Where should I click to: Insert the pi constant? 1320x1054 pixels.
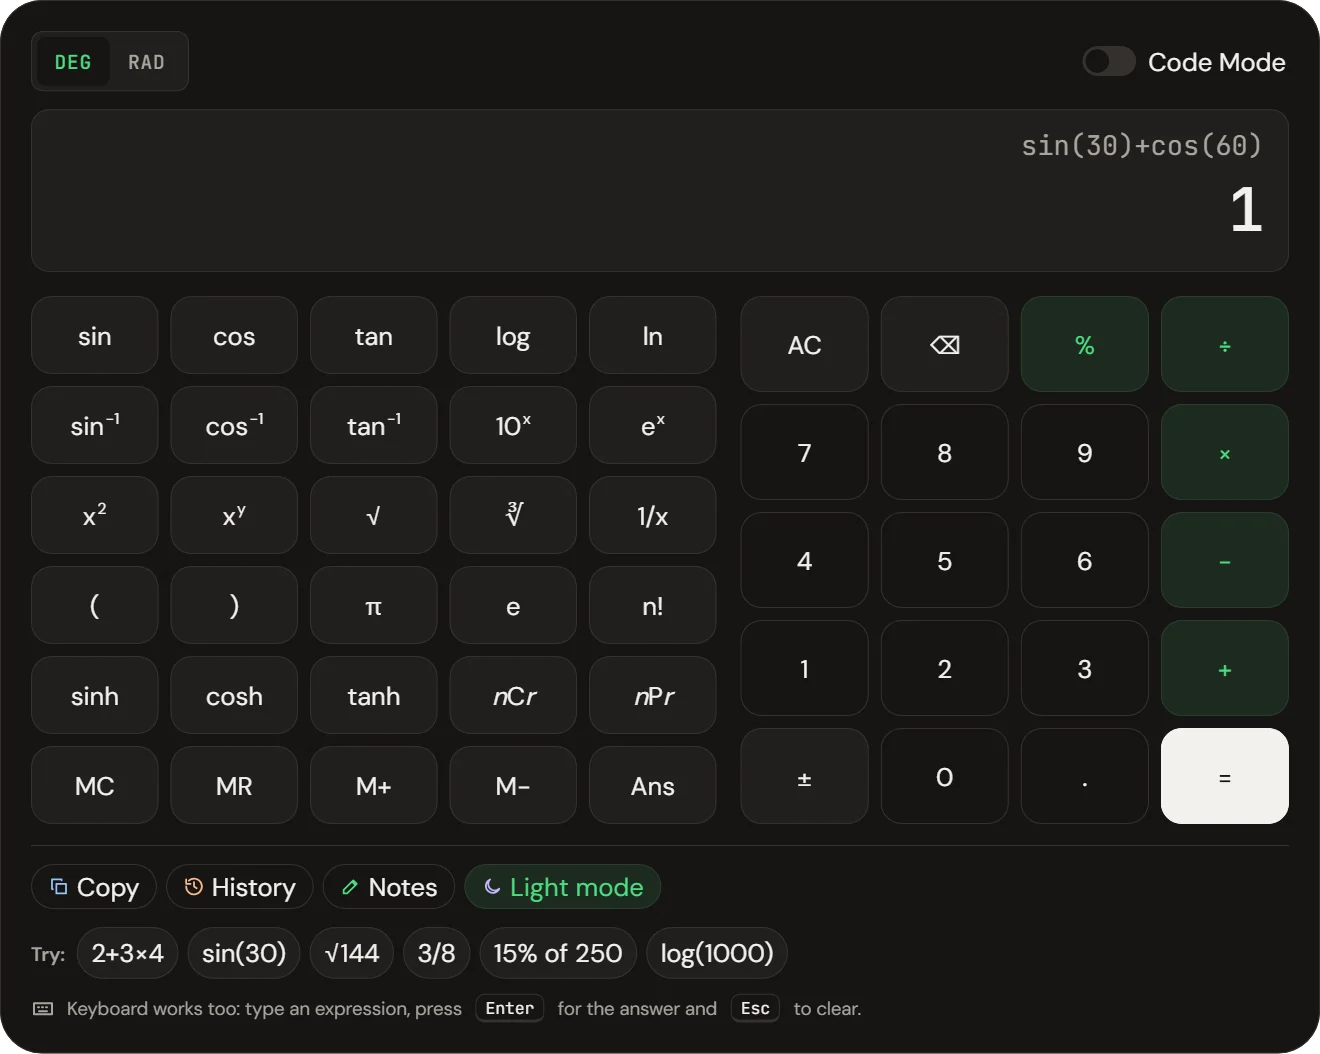373,605
